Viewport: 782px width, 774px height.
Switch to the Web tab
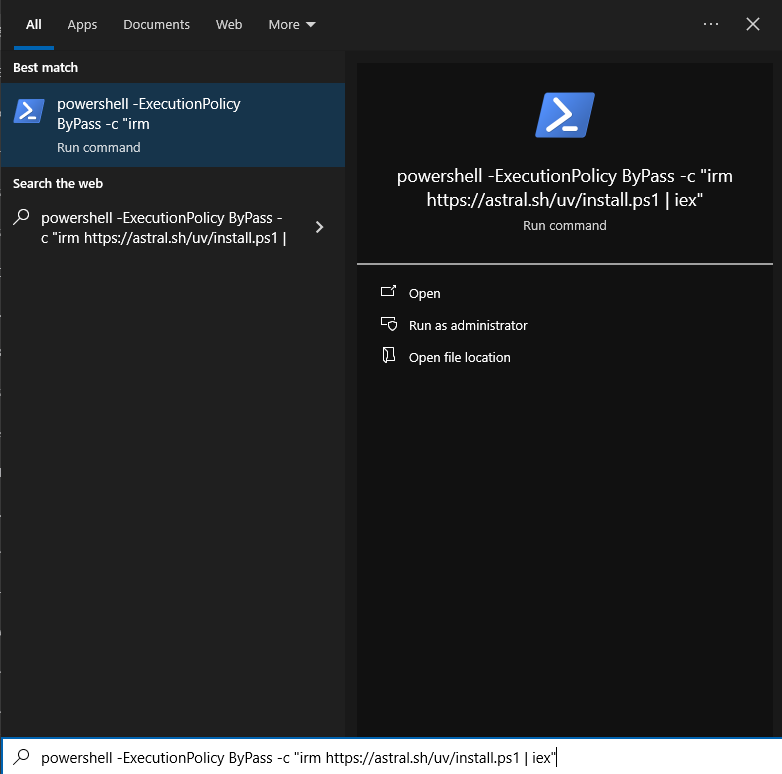pos(229,24)
